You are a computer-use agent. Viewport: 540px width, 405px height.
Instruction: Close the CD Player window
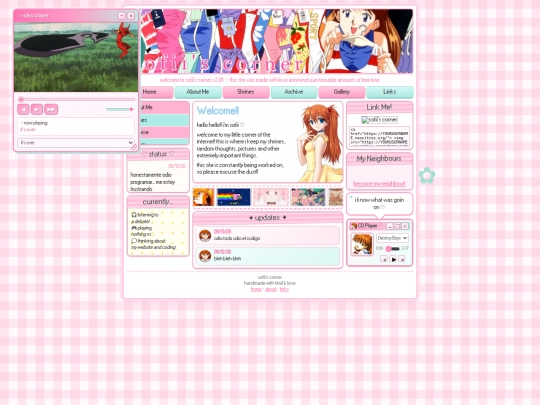pos(405,226)
